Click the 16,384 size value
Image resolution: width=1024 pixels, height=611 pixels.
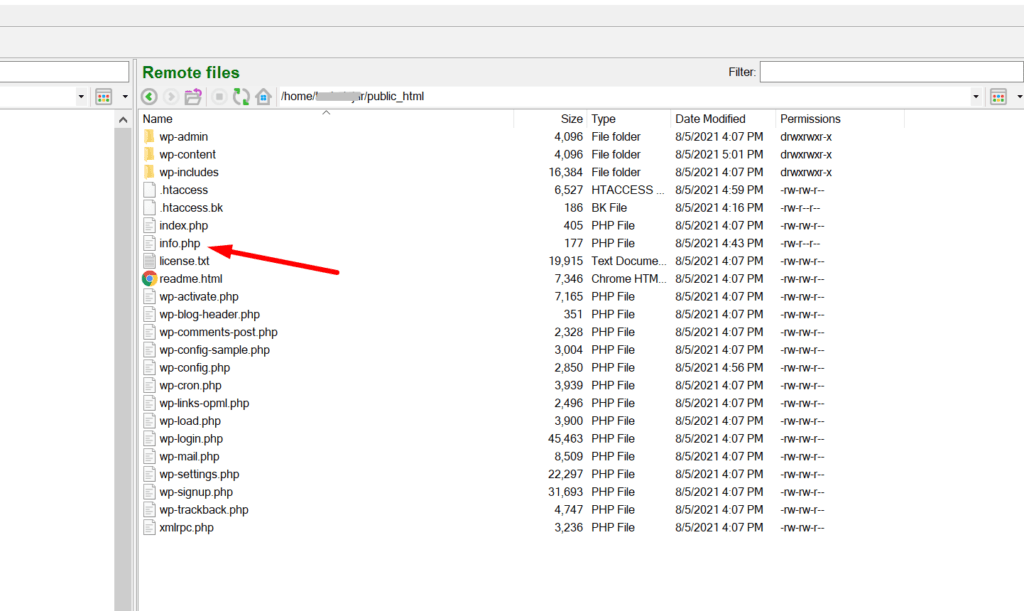(566, 172)
